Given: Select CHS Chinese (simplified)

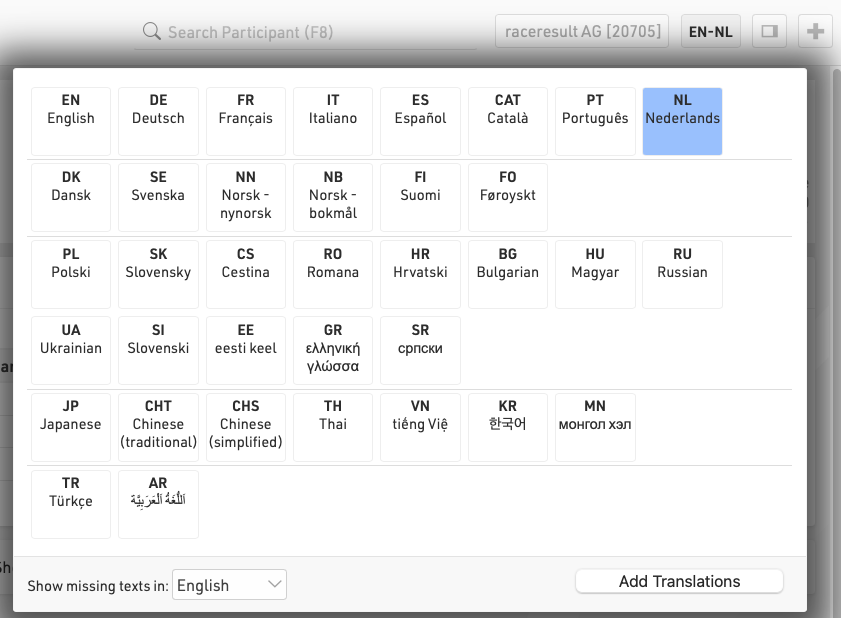Looking at the screenshot, I should [x=246, y=427].
